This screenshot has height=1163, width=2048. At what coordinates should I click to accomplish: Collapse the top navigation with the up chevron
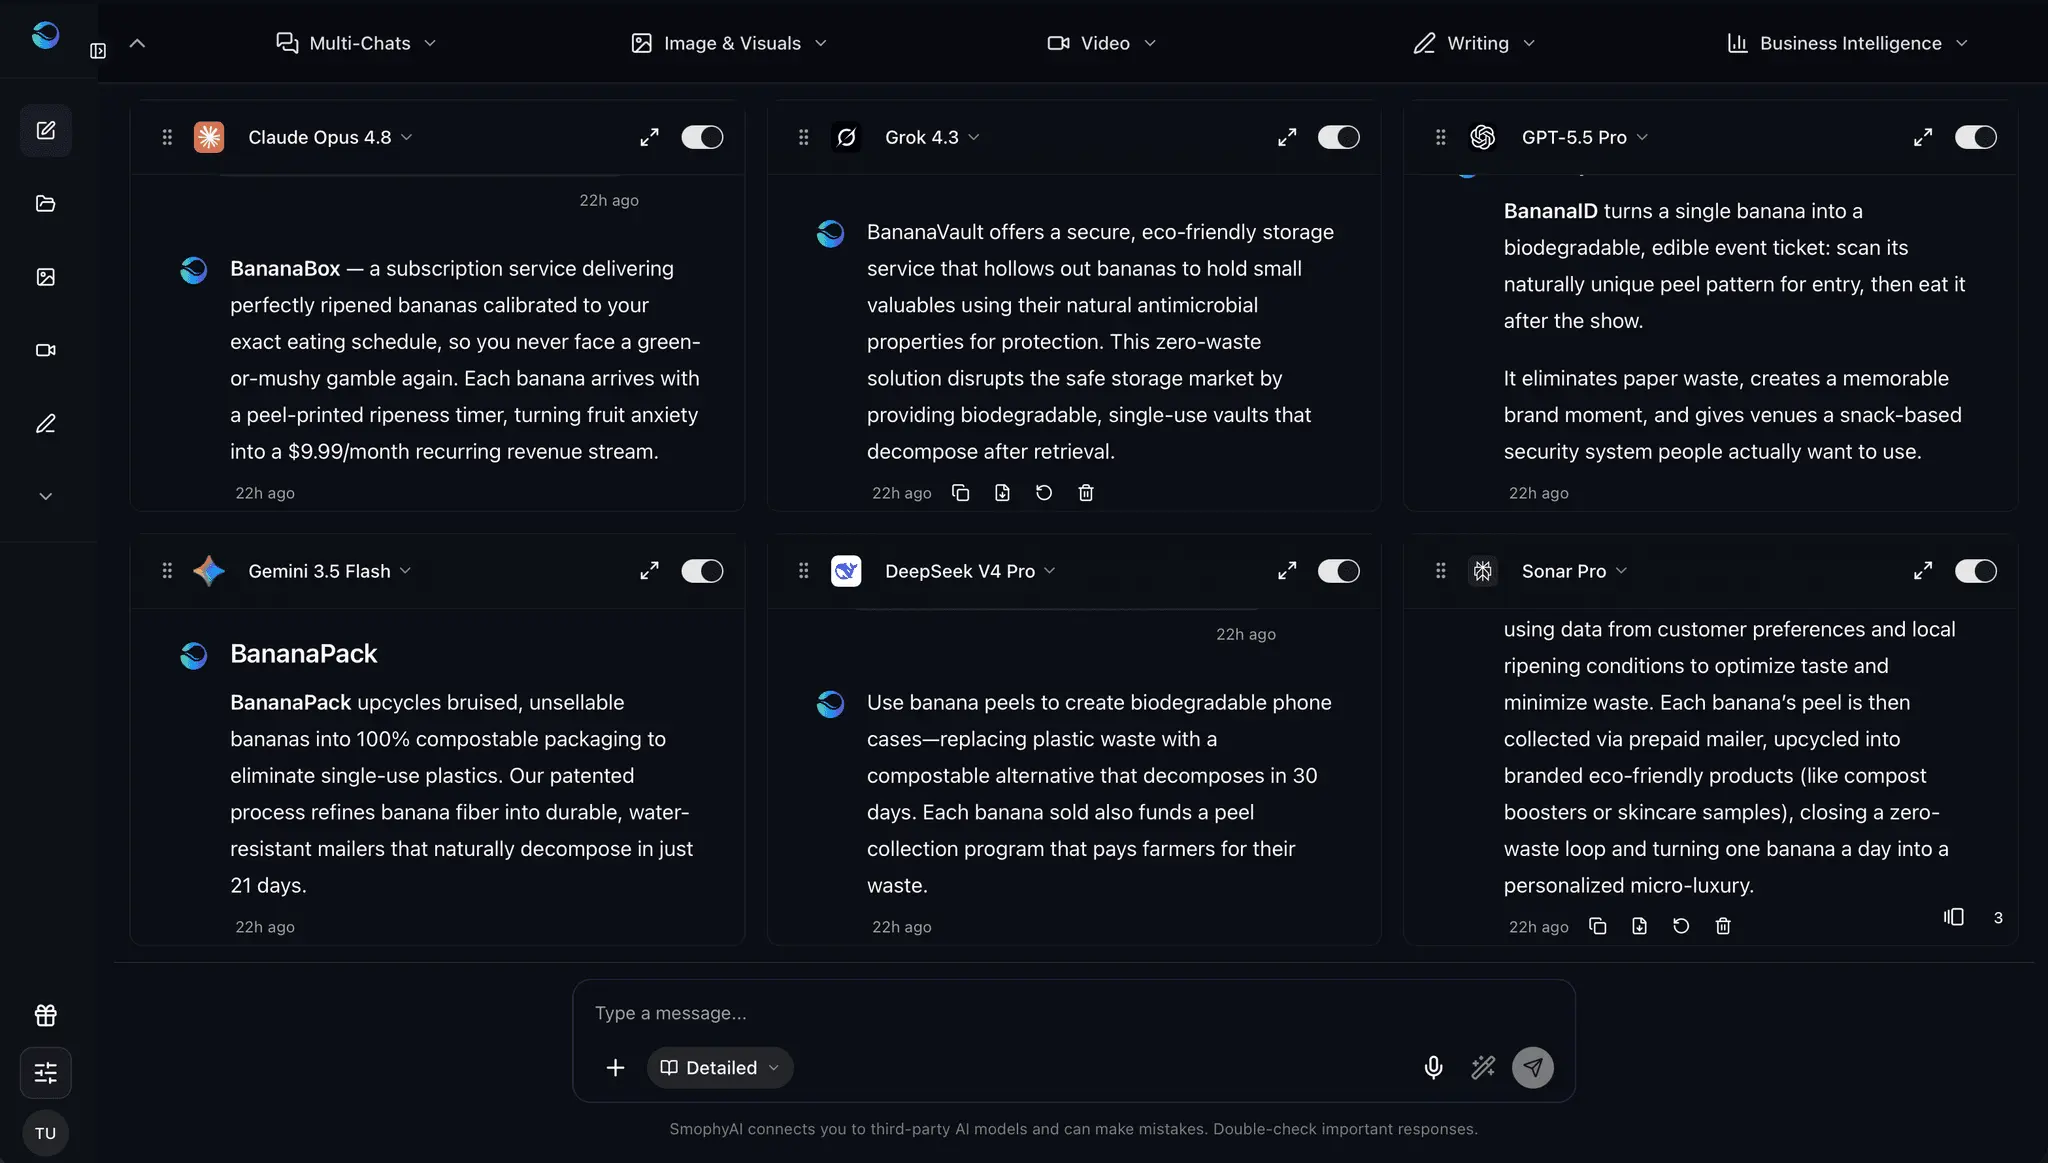[137, 43]
